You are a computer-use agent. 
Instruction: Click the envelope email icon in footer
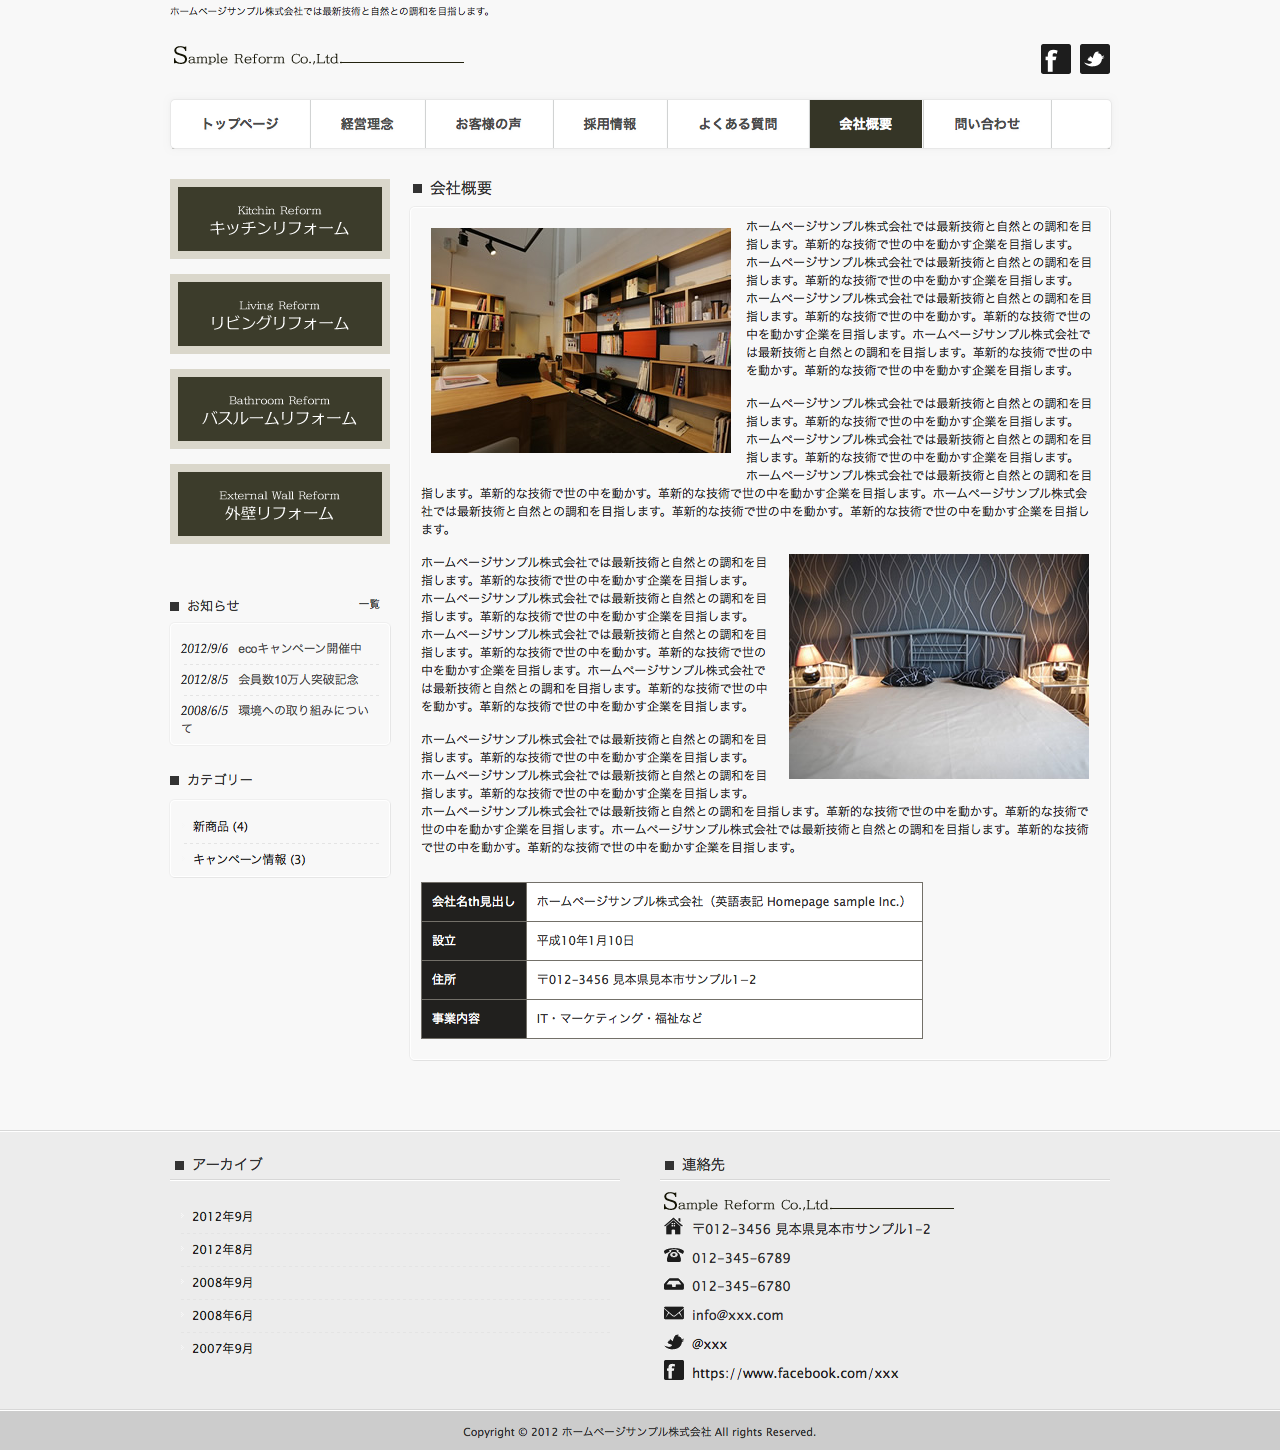click(673, 1313)
